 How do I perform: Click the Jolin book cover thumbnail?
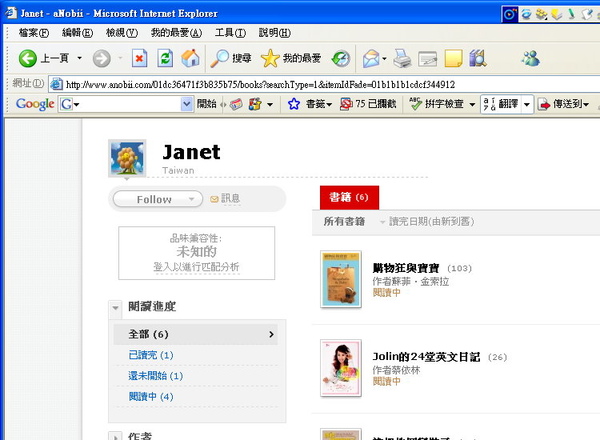tap(341, 368)
